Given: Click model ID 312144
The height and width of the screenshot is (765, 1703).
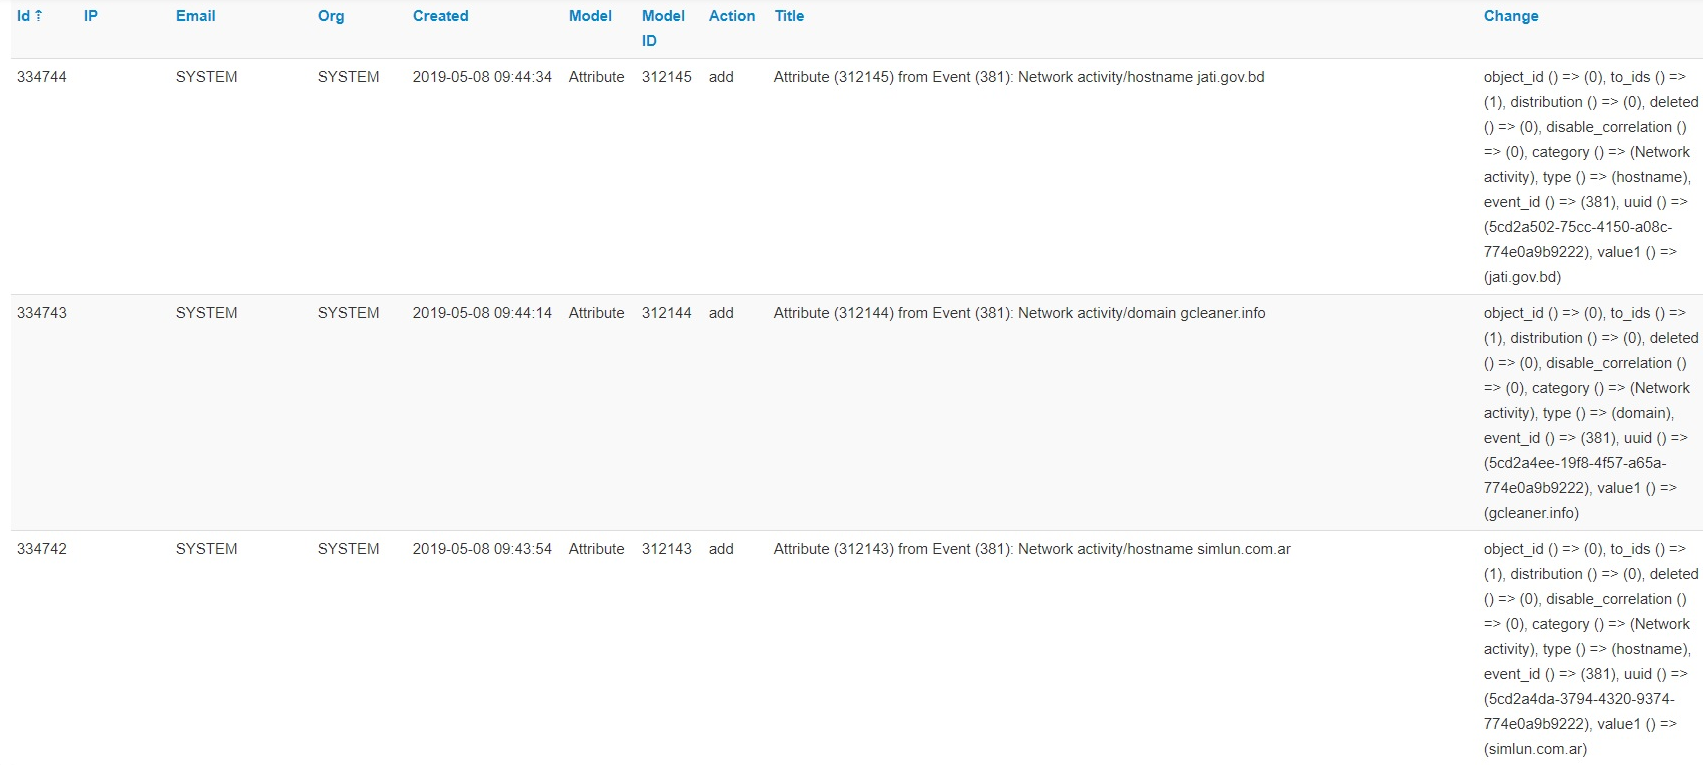Looking at the screenshot, I should (667, 313).
